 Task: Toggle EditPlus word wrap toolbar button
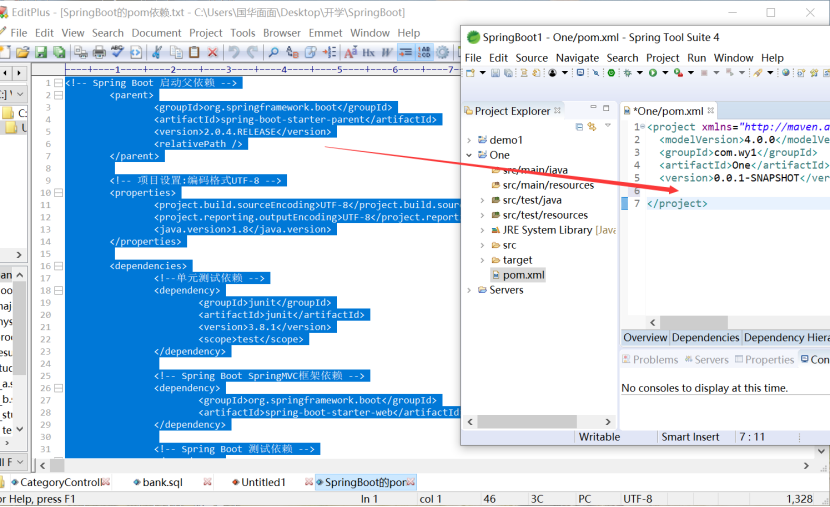(388, 52)
